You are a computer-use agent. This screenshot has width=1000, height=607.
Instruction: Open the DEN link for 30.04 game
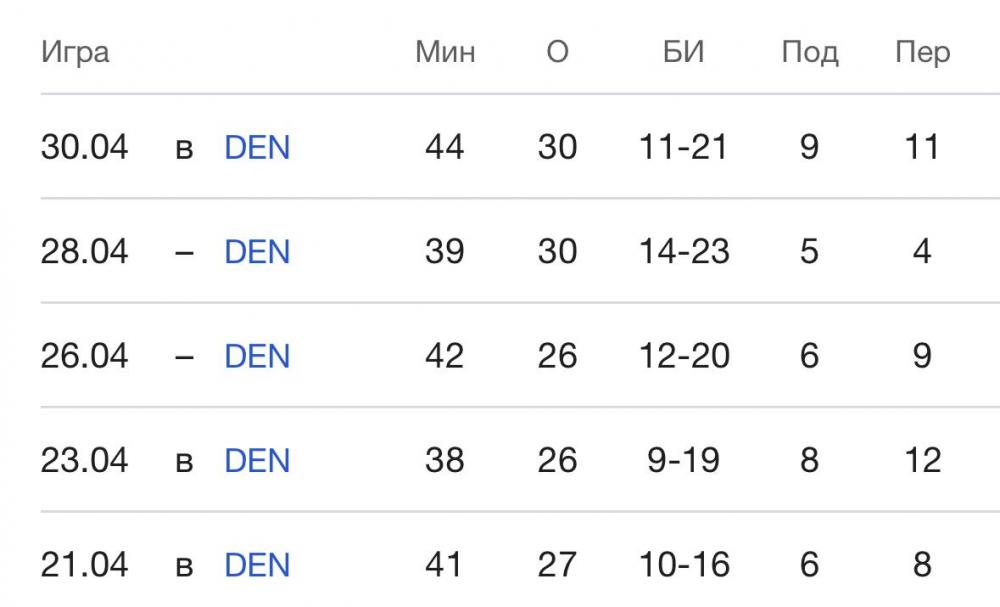pos(257,148)
